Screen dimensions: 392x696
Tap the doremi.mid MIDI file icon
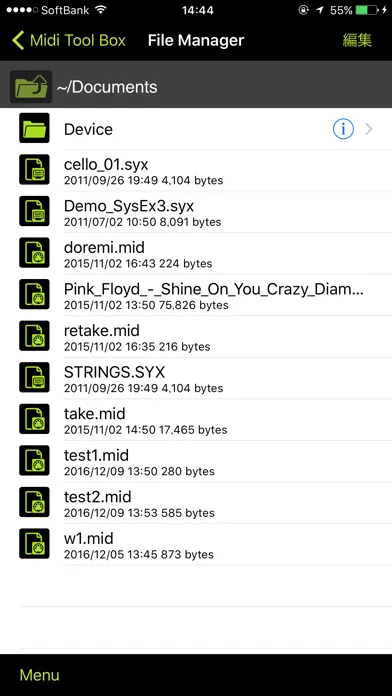click(x=34, y=253)
